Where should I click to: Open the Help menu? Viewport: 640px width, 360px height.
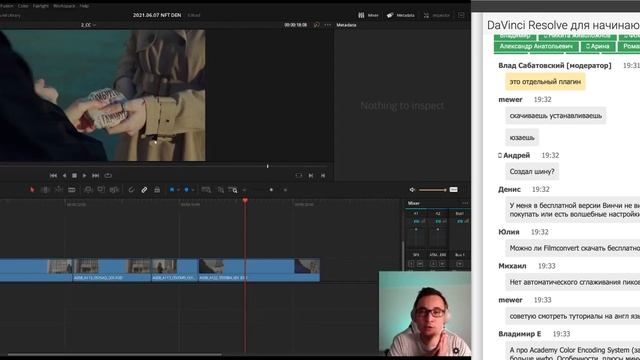point(84,6)
